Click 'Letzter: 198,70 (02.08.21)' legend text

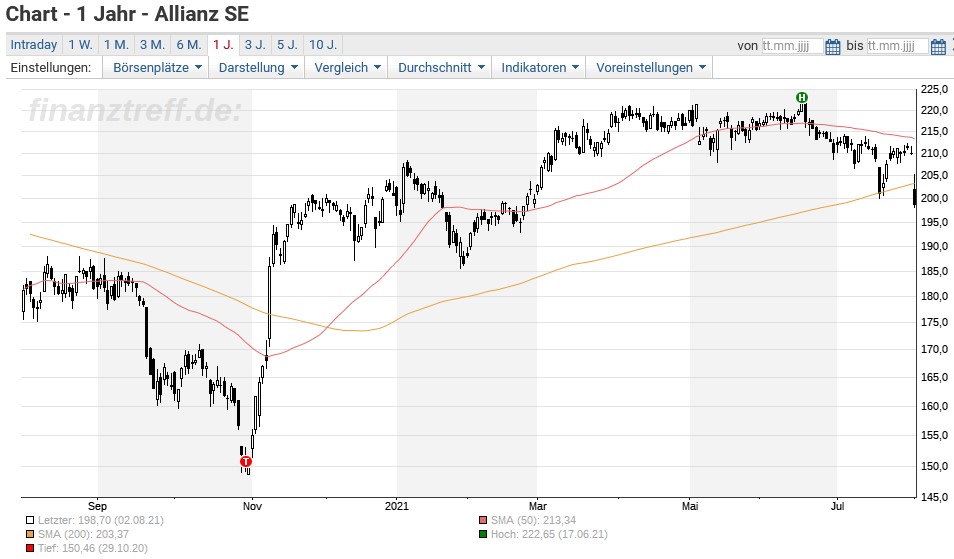click(x=101, y=521)
